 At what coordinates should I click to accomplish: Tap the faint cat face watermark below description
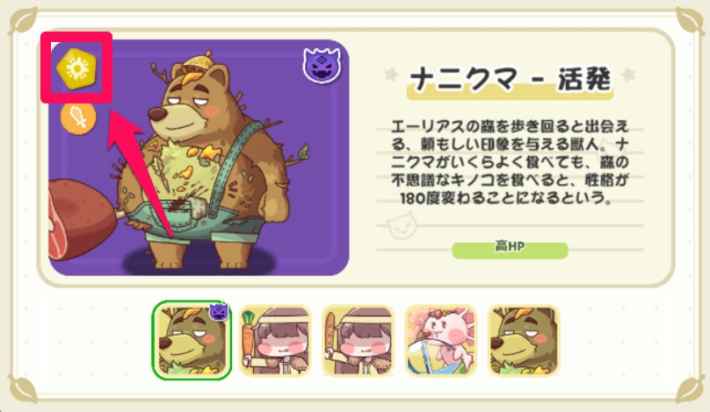coord(402,225)
